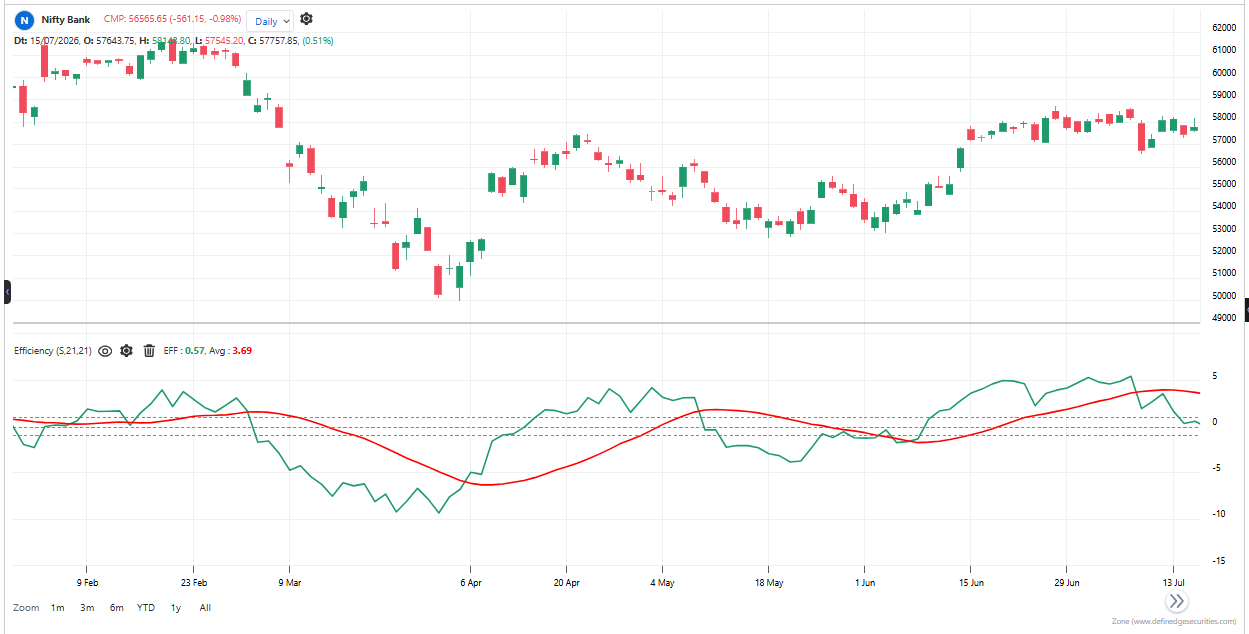Set zoom range to 1y
This screenshot has width=1249, height=634.
tap(176, 608)
